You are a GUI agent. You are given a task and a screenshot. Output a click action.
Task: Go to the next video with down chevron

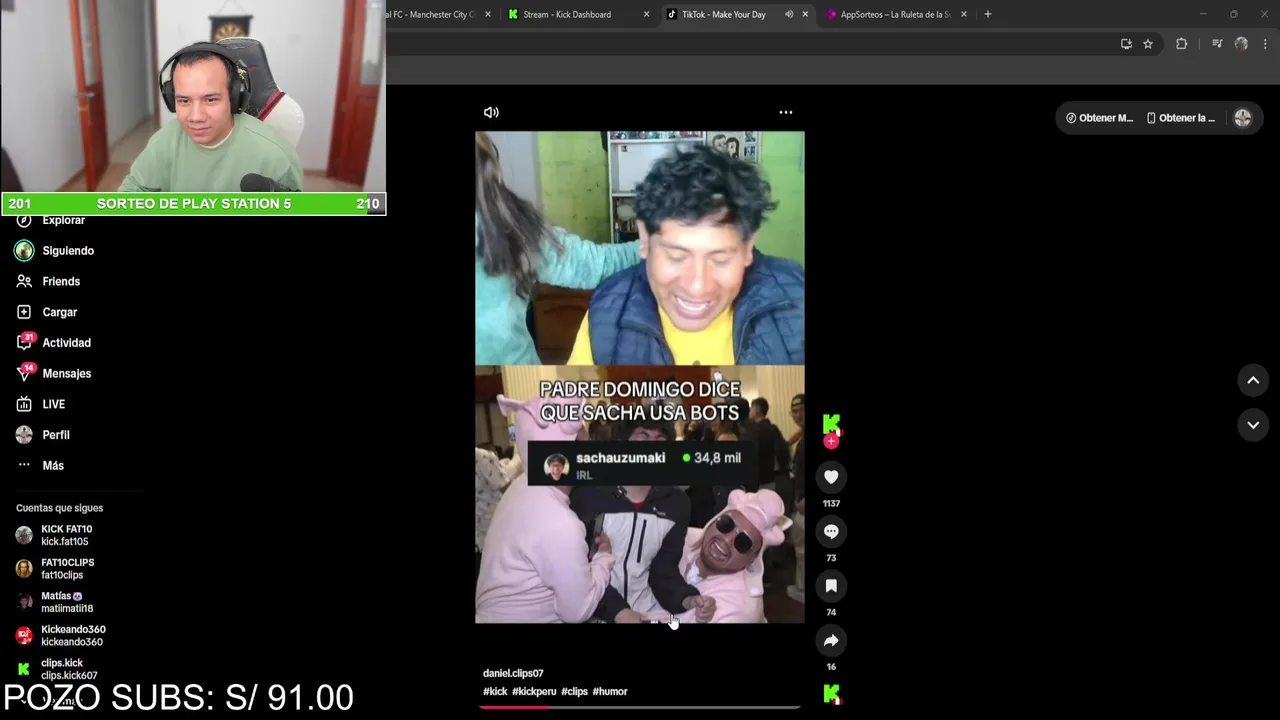click(x=1253, y=425)
